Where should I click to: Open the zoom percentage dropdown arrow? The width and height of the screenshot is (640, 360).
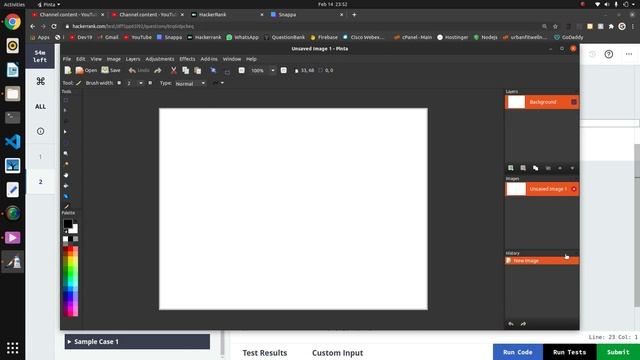(x=273, y=70)
